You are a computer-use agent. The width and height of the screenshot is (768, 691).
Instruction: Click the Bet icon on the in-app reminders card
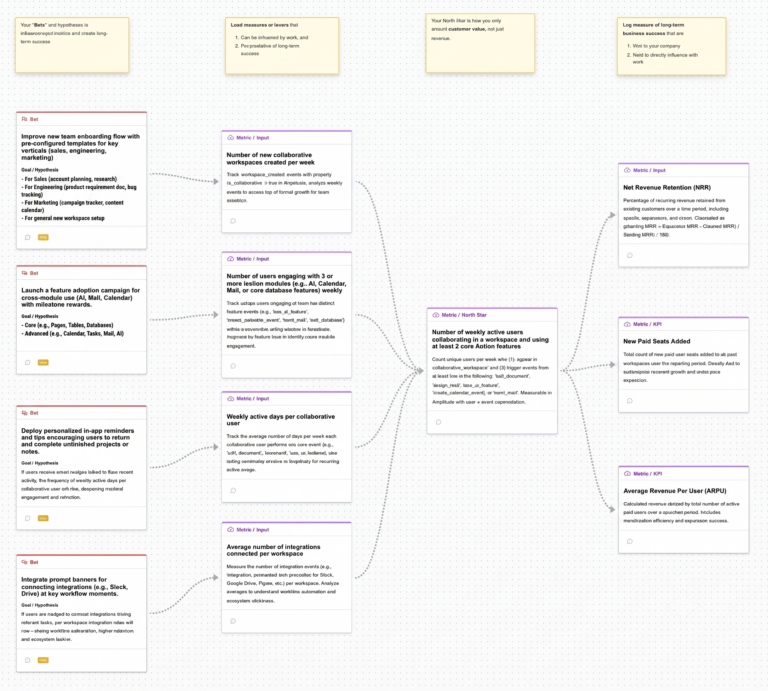point(24,413)
